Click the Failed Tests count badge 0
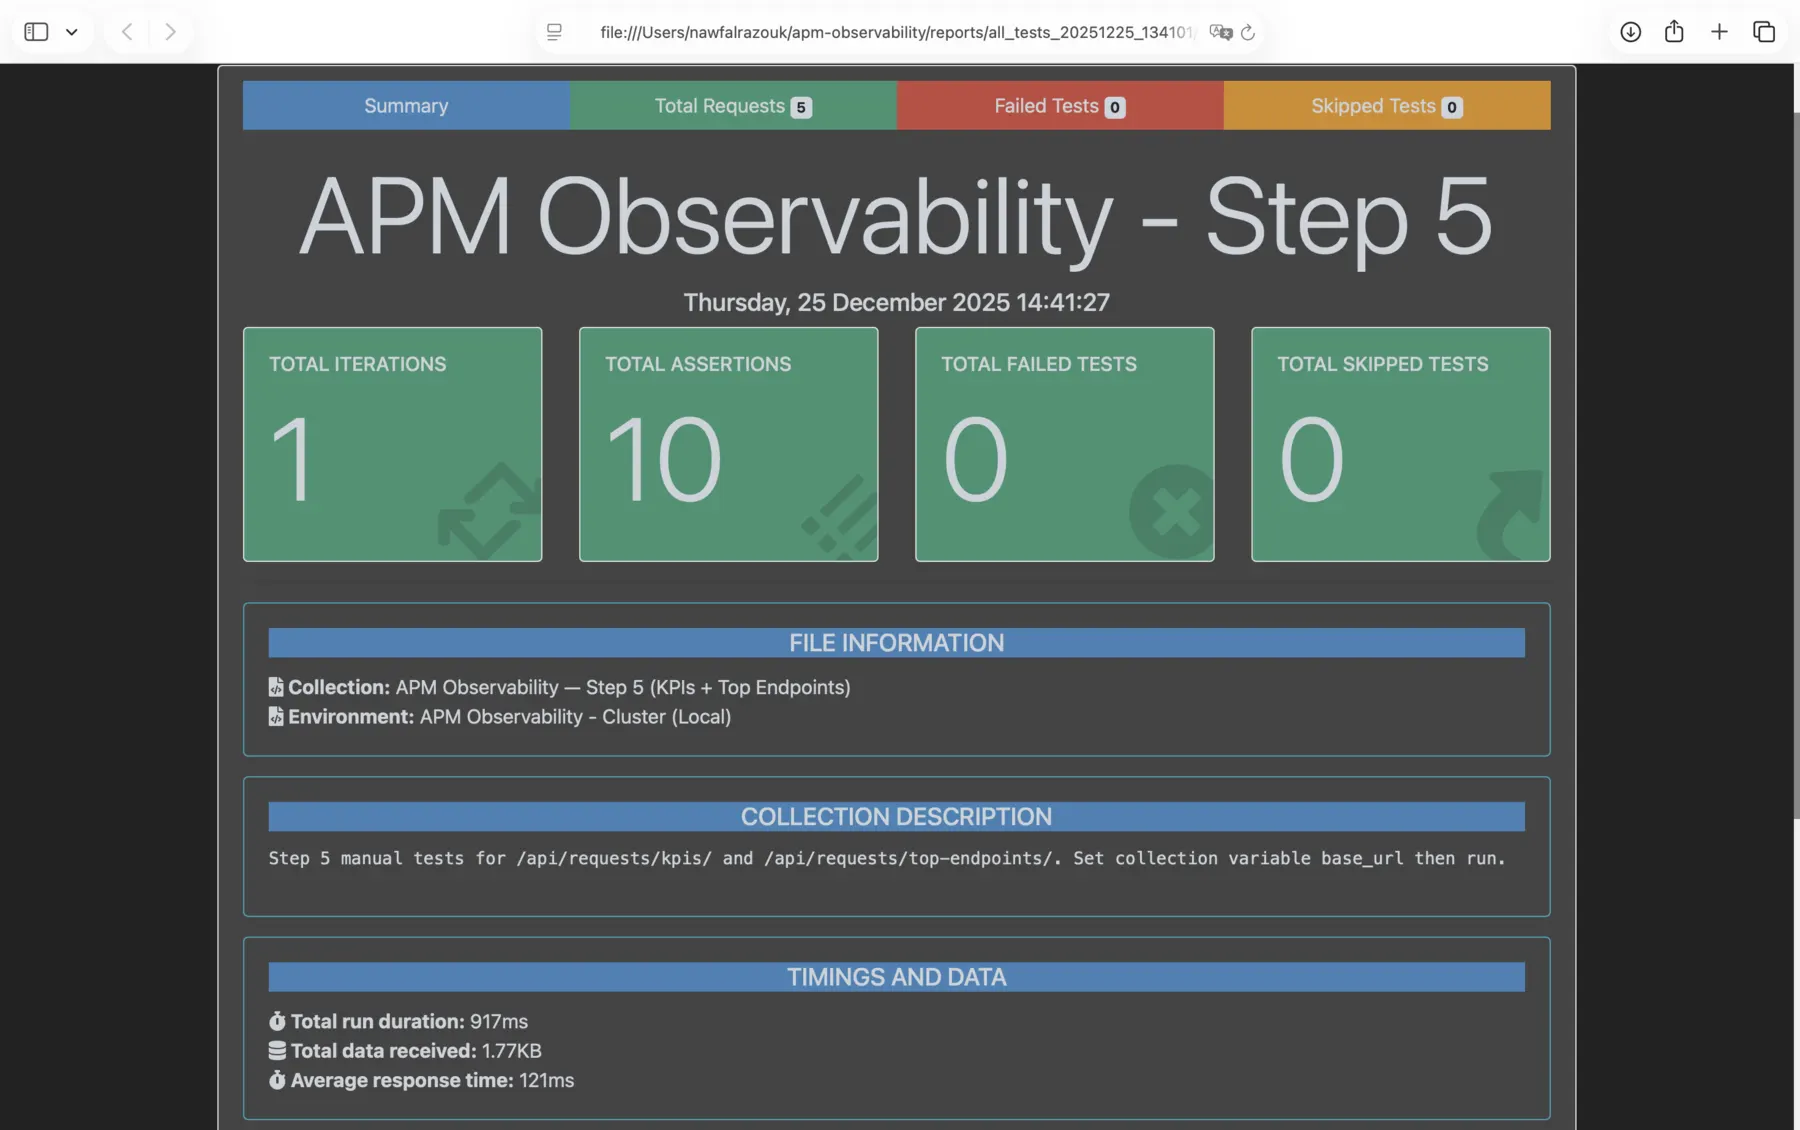This screenshot has height=1130, width=1800. (1115, 107)
